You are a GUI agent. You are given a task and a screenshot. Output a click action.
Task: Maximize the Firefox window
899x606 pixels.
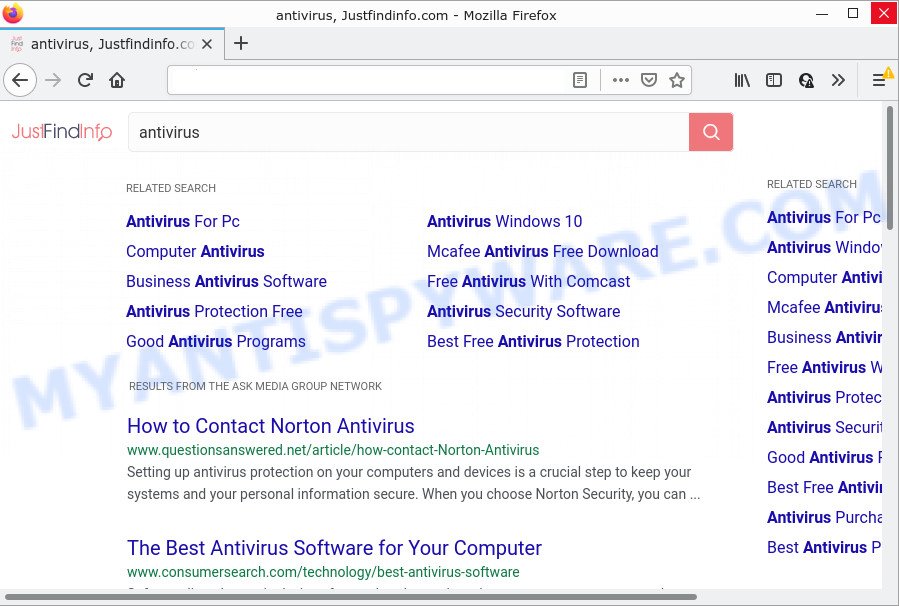coord(853,13)
